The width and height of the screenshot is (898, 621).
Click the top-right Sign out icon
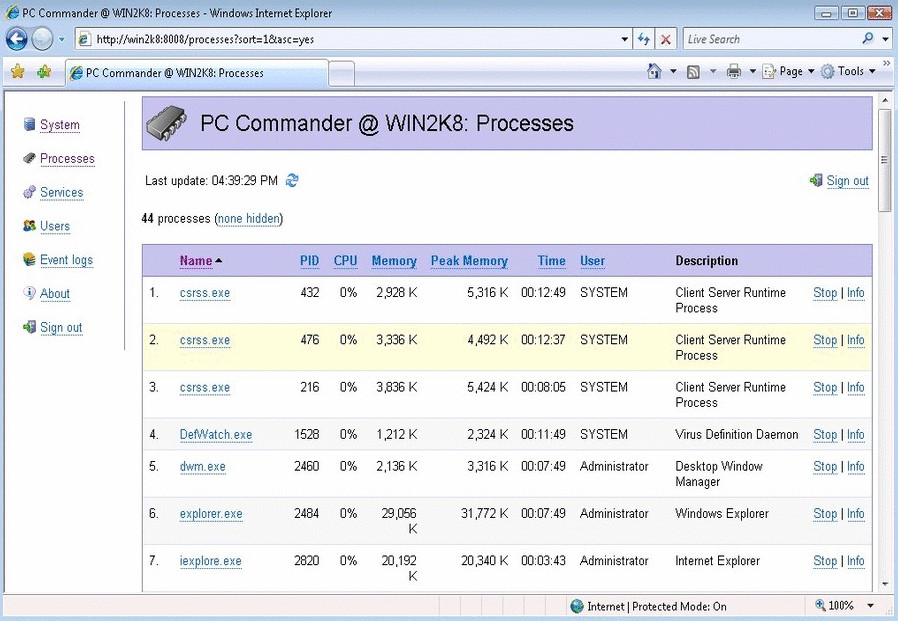[816, 180]
